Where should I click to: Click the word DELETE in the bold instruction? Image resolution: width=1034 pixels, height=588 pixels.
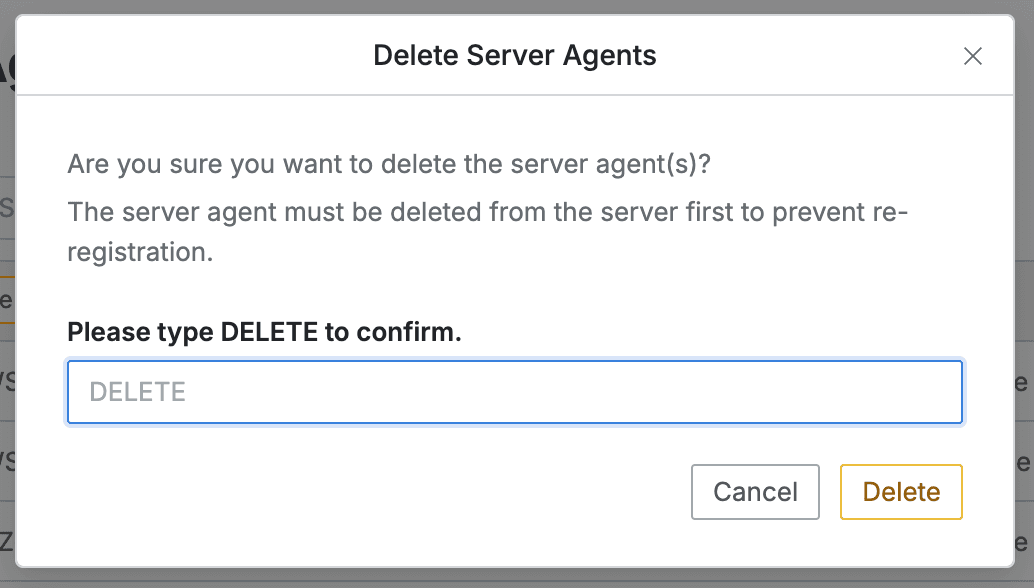click(268, 332)
